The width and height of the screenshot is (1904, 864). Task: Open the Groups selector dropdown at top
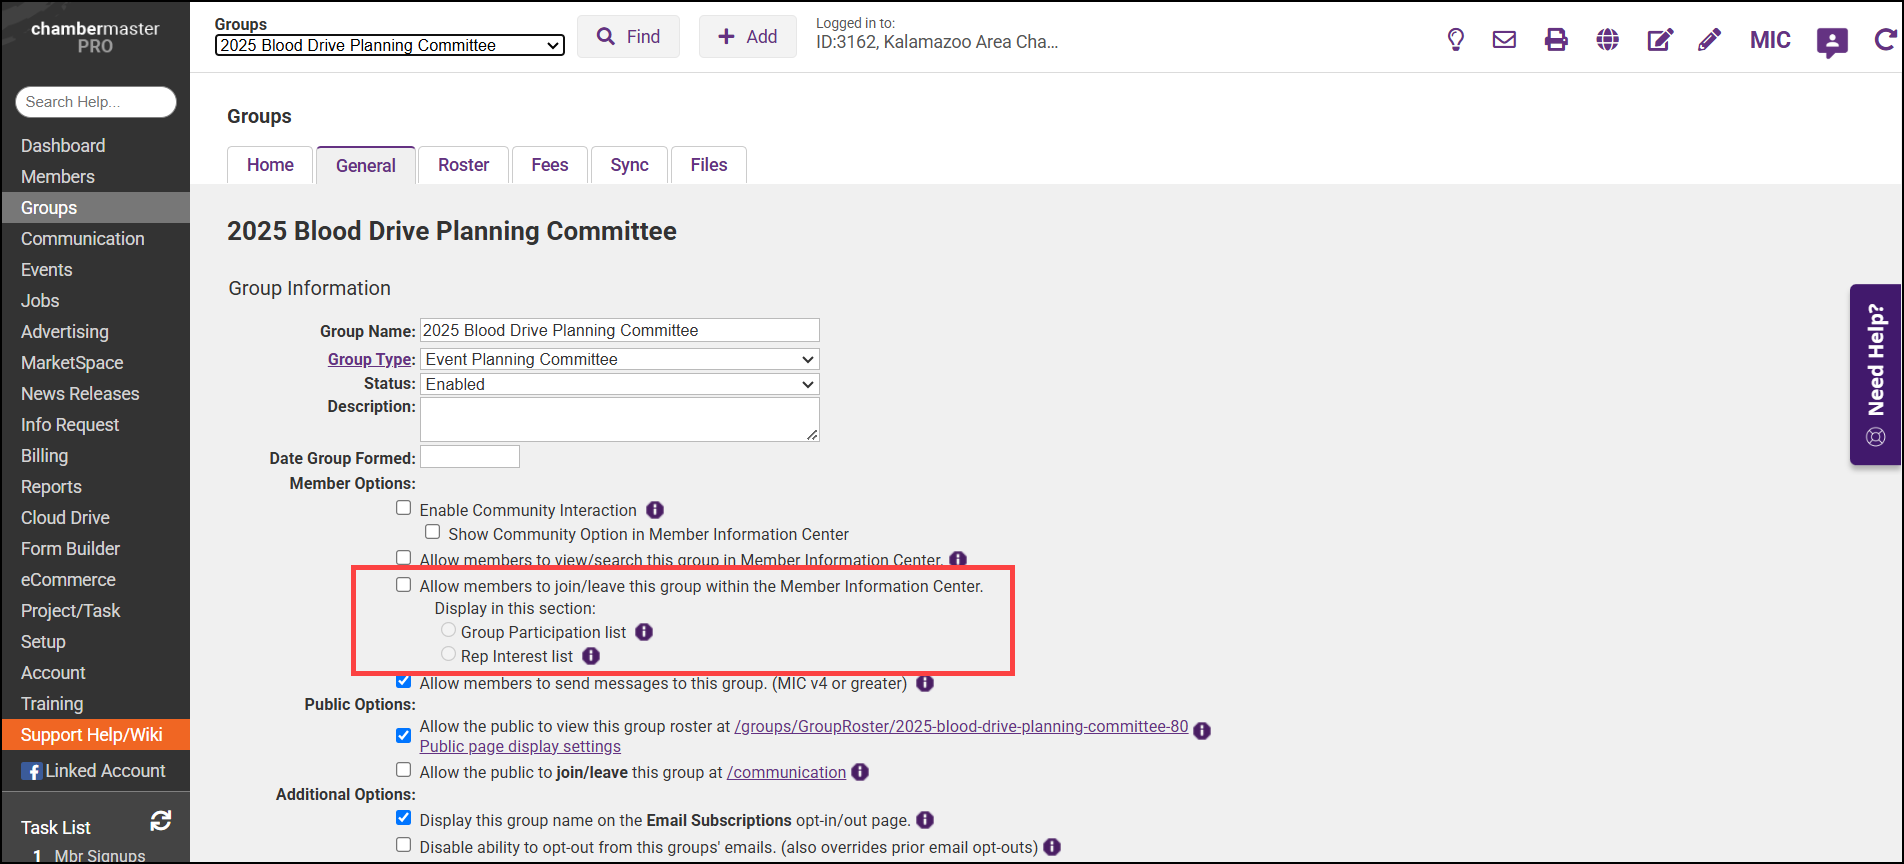click(389, 45)
